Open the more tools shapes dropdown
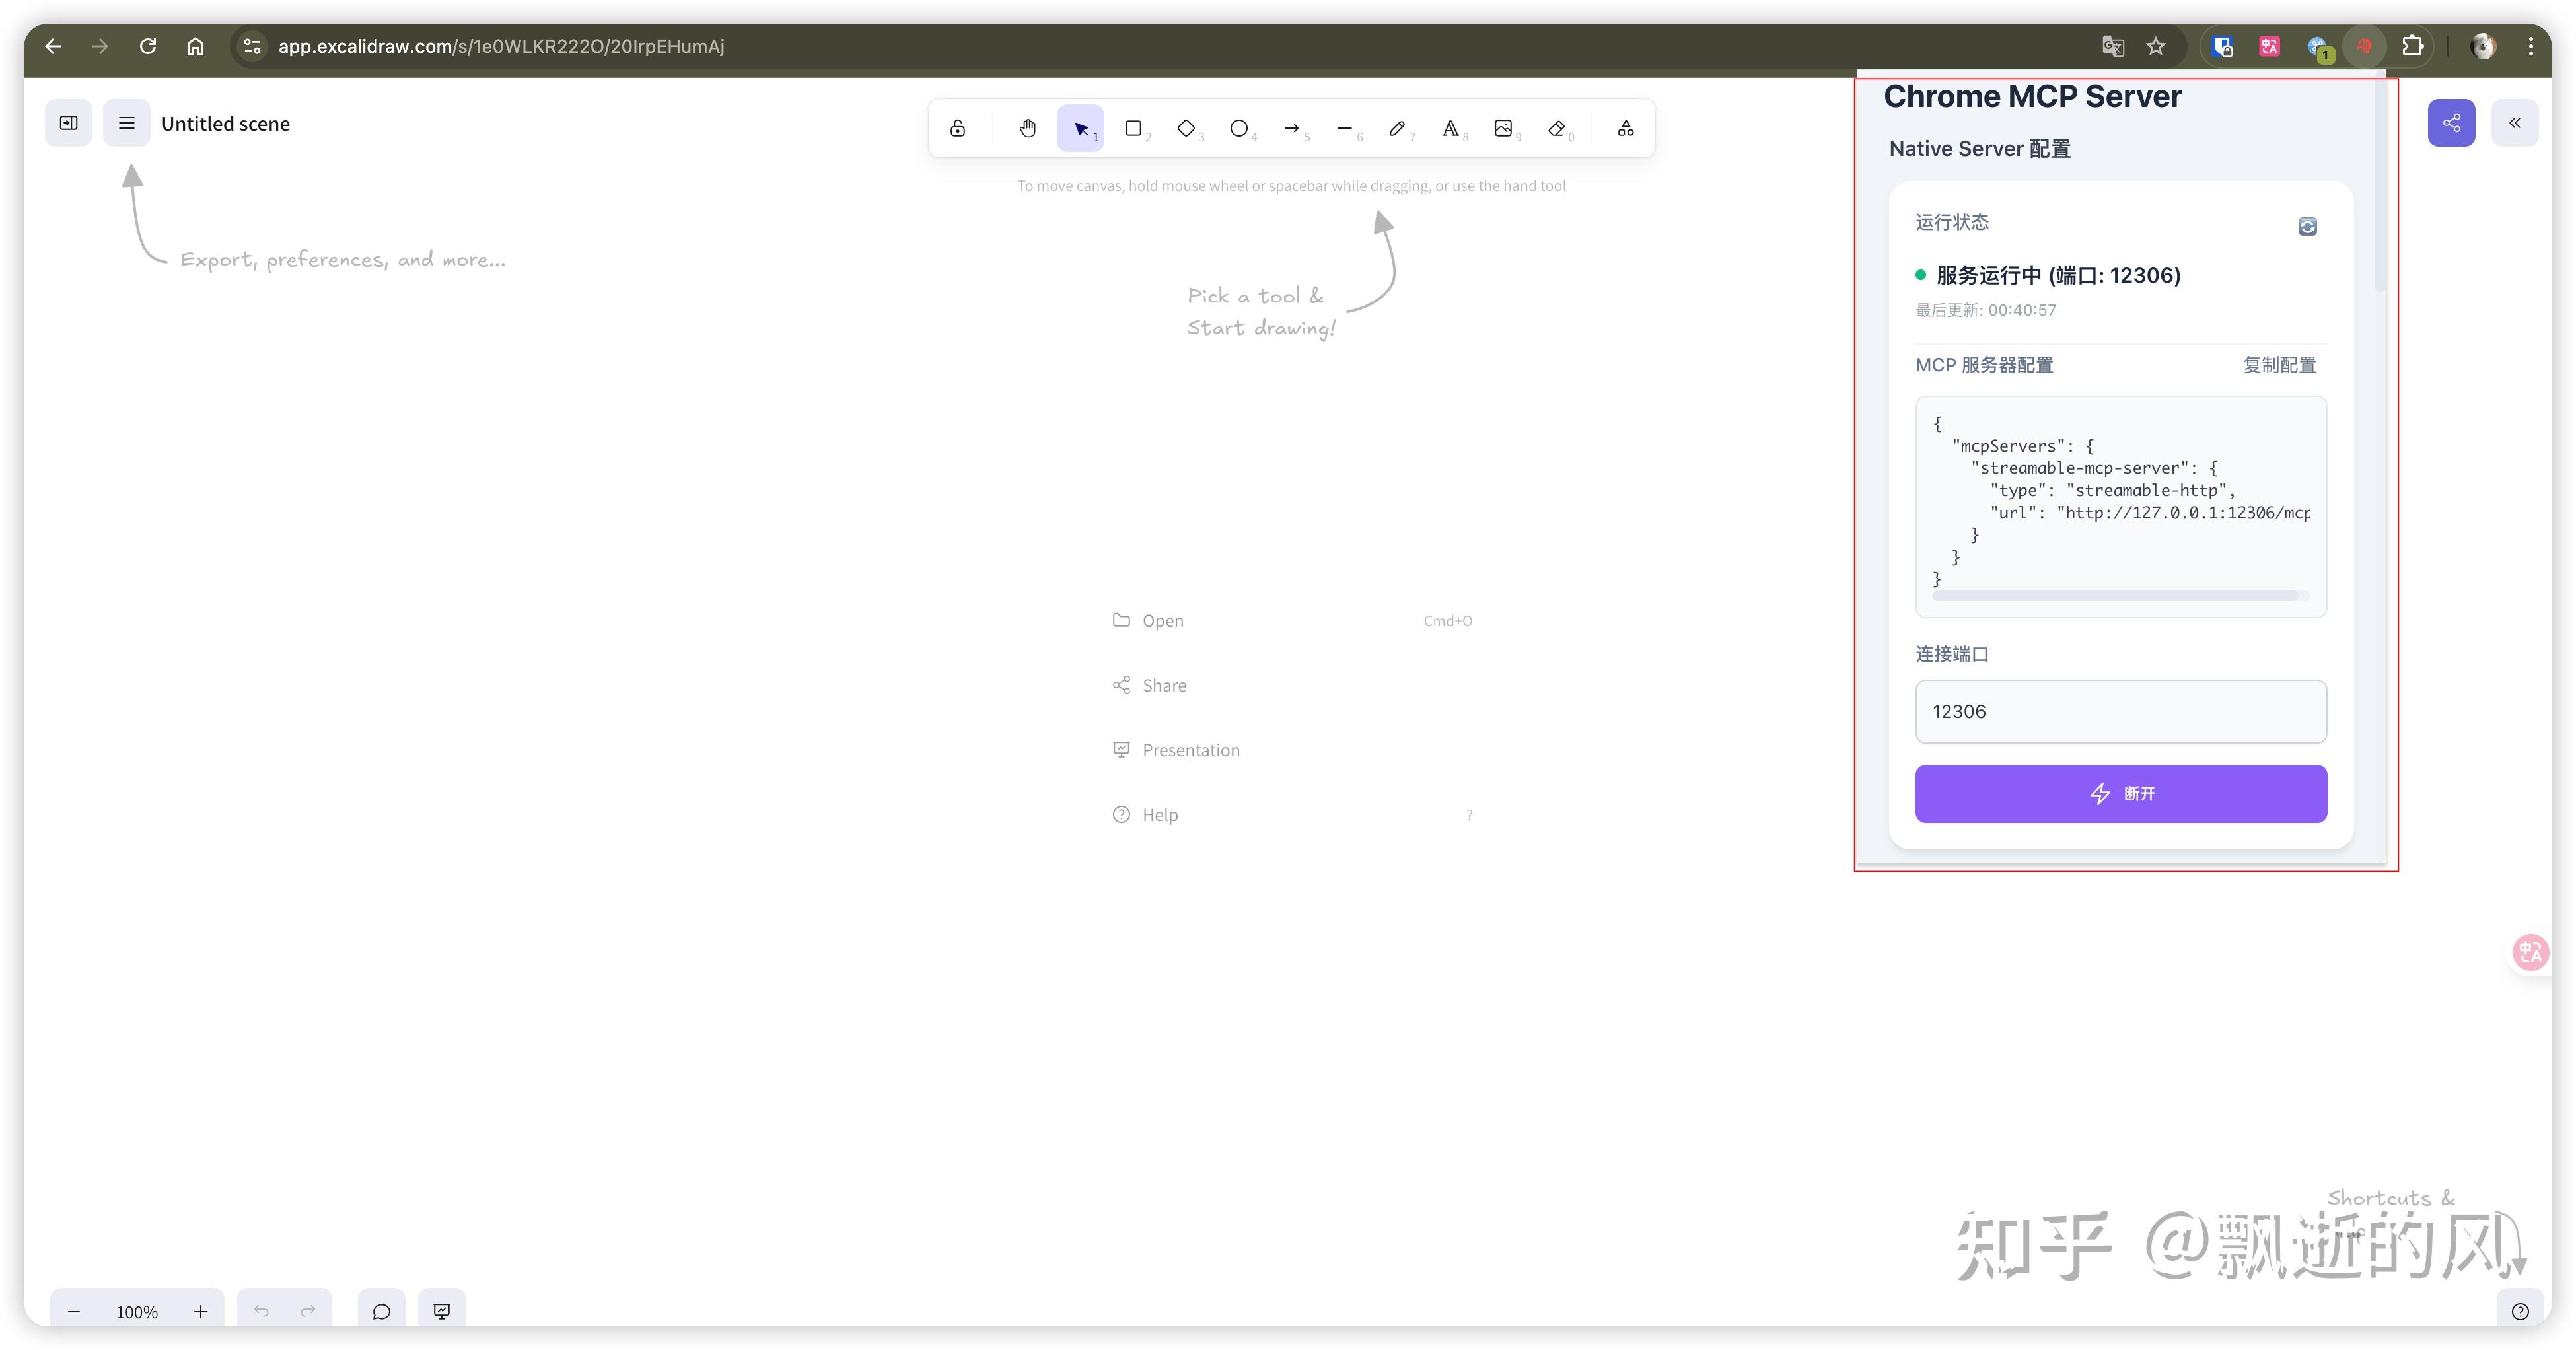The image size is (2576, 1350). [1626, 128]
